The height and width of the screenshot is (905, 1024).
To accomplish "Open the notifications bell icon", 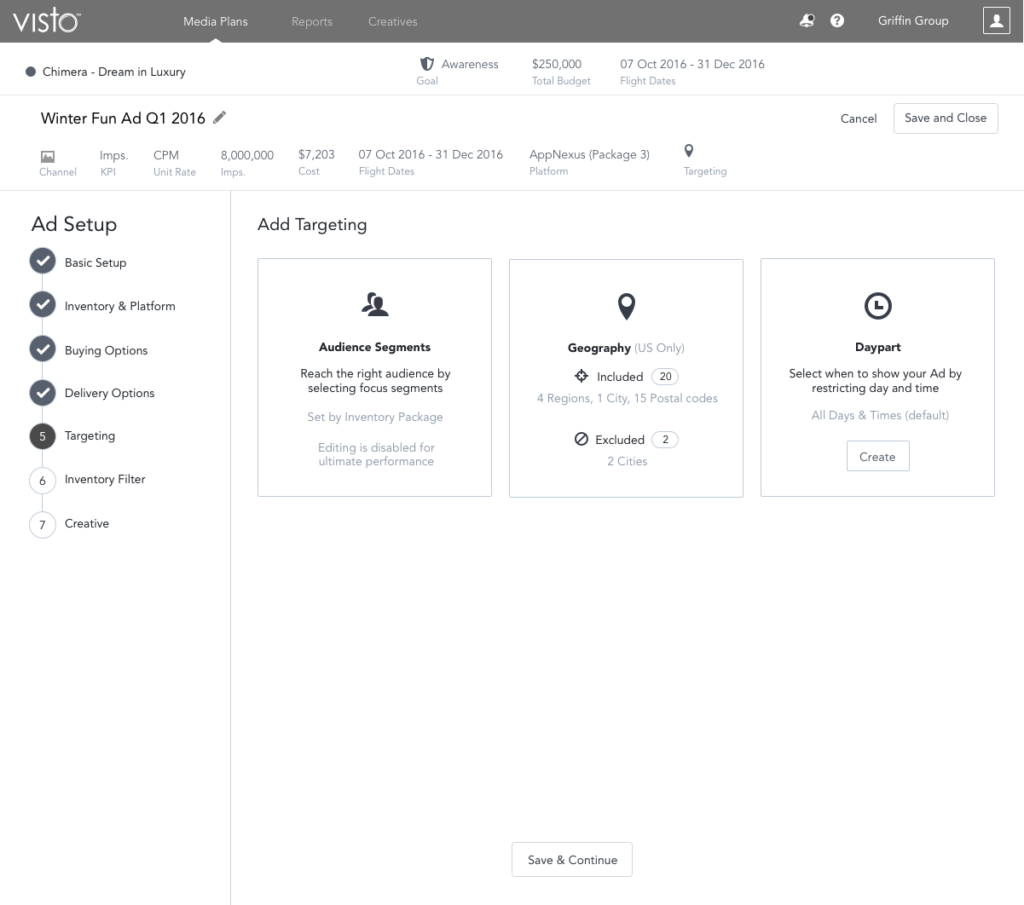I will pyautogui.click(x=807, y=21).
